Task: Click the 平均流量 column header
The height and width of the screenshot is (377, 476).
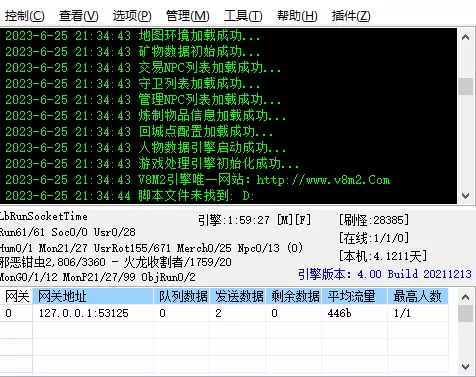Action: [x=354, y=296]
